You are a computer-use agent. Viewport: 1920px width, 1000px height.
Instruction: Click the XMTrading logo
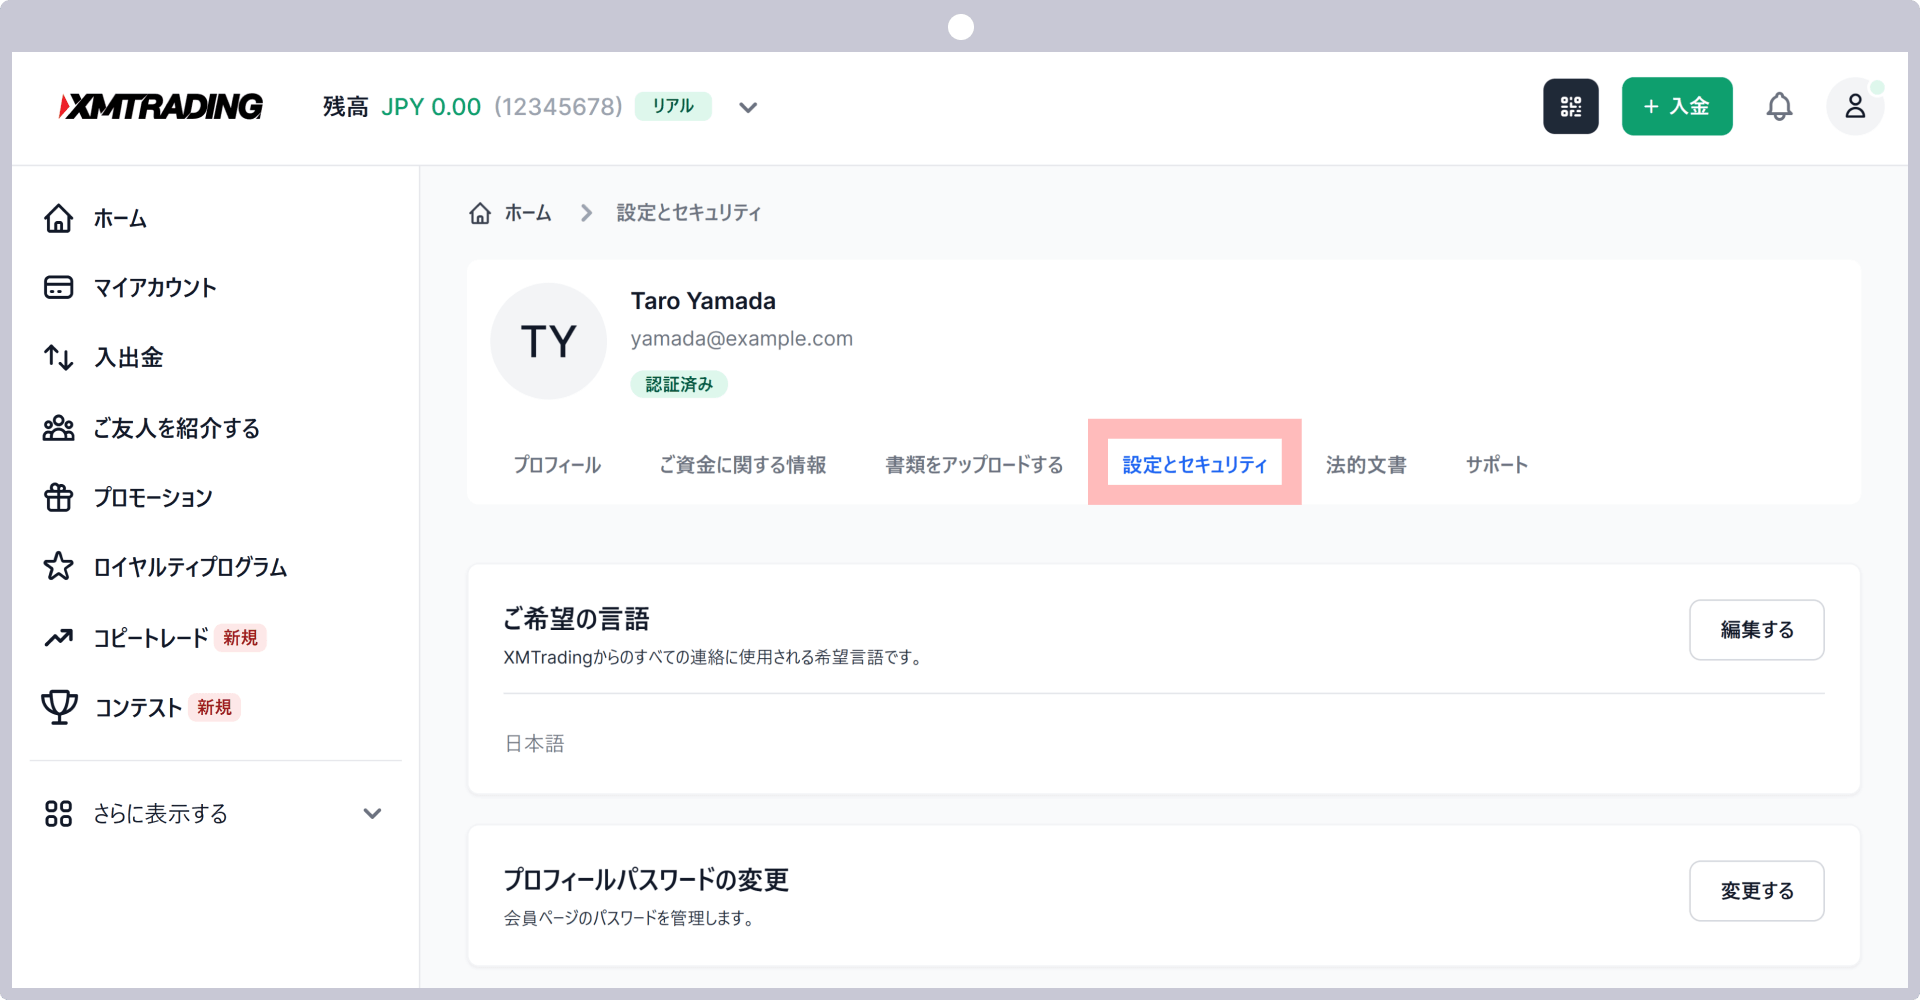click(161, 106)
